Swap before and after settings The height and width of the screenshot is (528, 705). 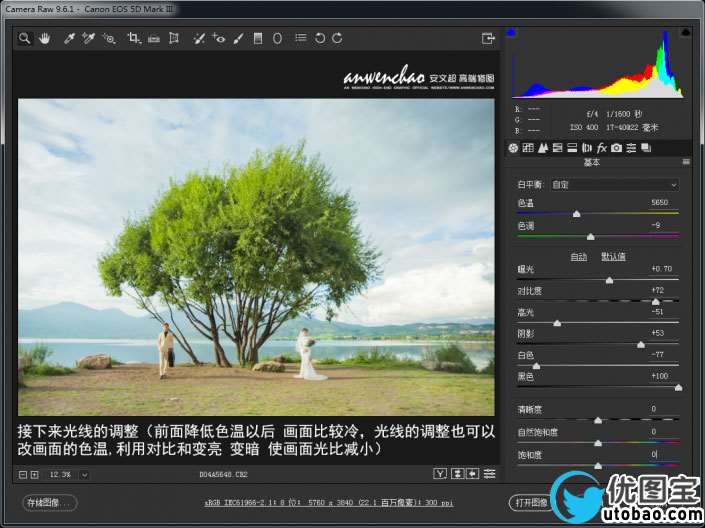click(x=457, y=474)
